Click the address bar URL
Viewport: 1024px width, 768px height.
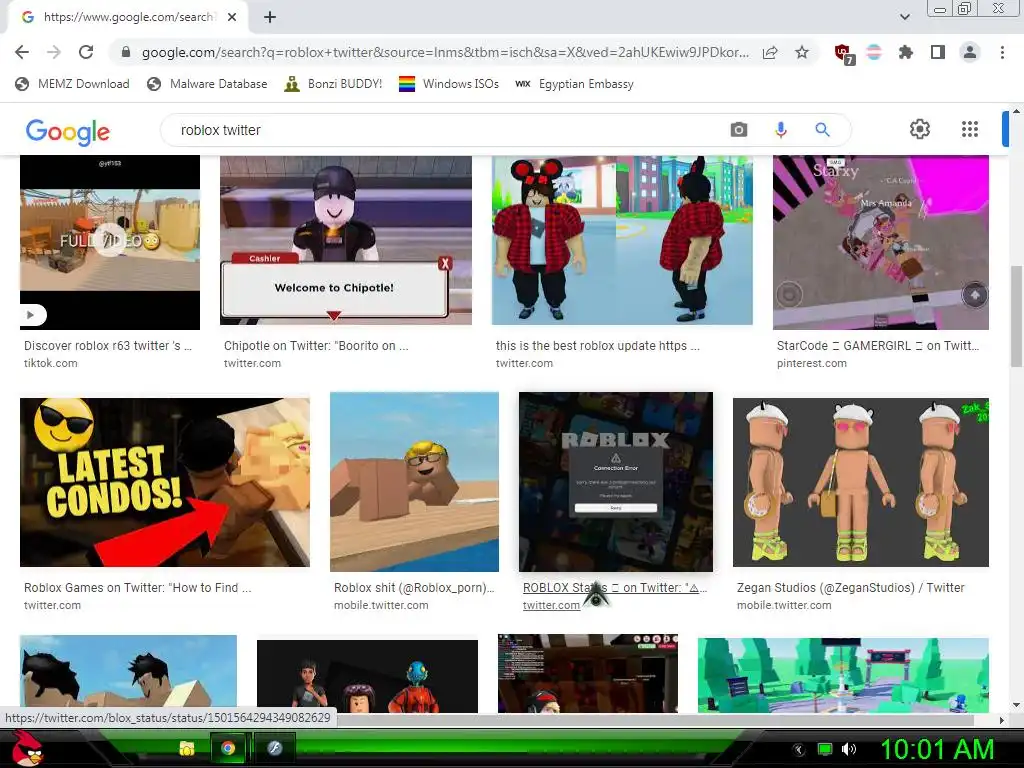point(445,52)
